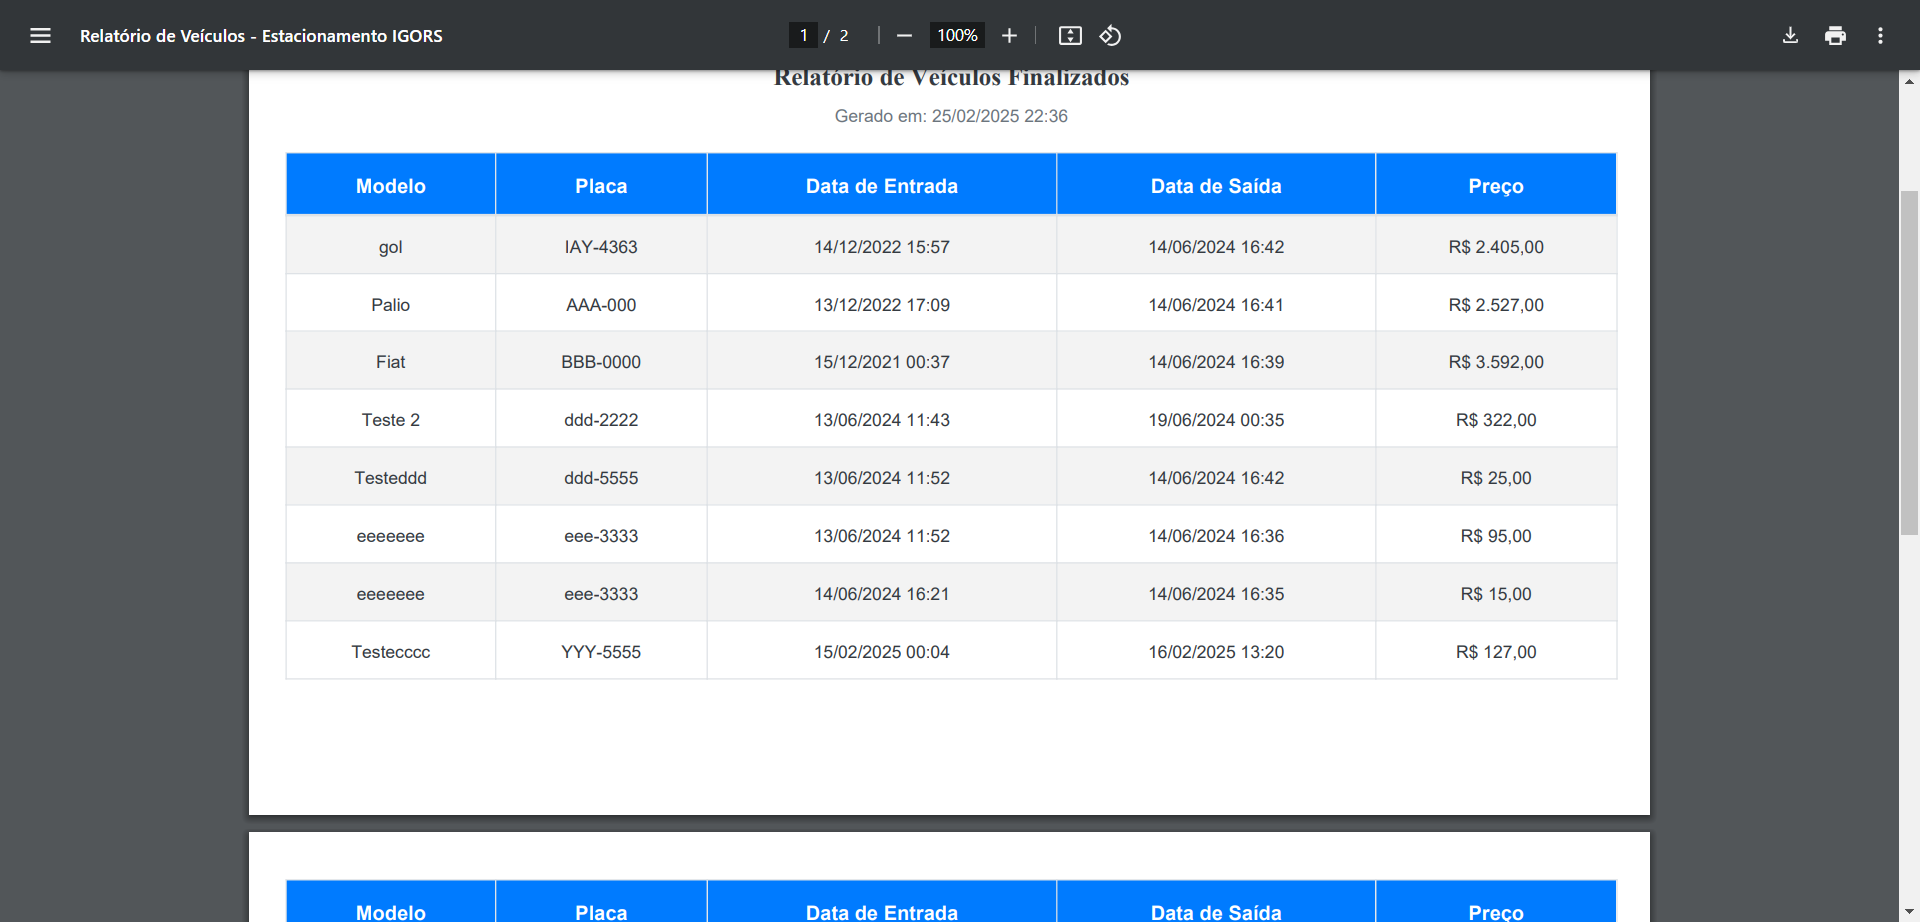Click the scrollbar down arrow
Screen dimensions: 1920x922
[x=1909, y=912]
